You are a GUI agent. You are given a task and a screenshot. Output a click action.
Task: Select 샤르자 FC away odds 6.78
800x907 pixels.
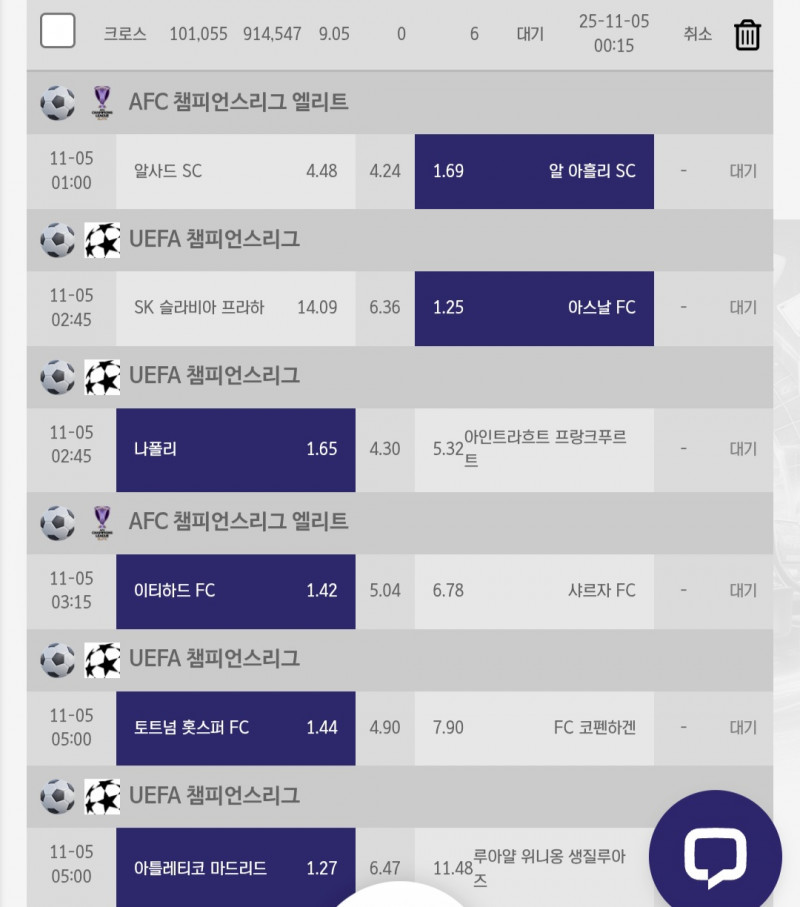point(534,591)
